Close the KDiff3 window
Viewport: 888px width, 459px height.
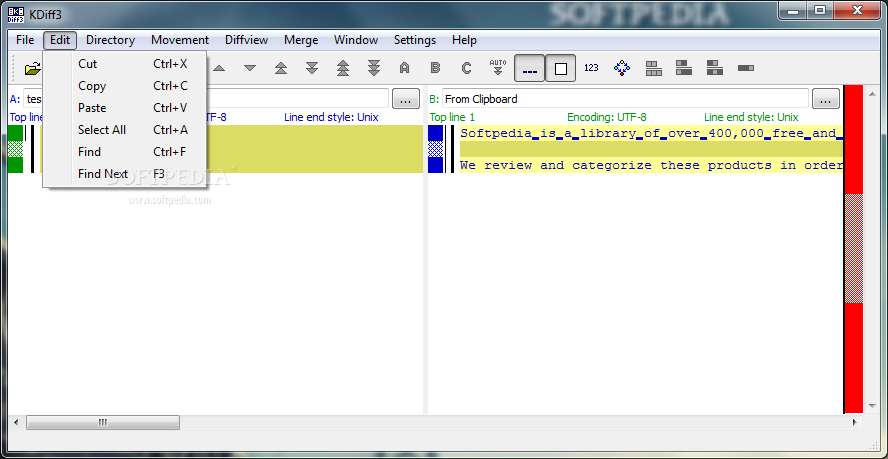(857, 10)
